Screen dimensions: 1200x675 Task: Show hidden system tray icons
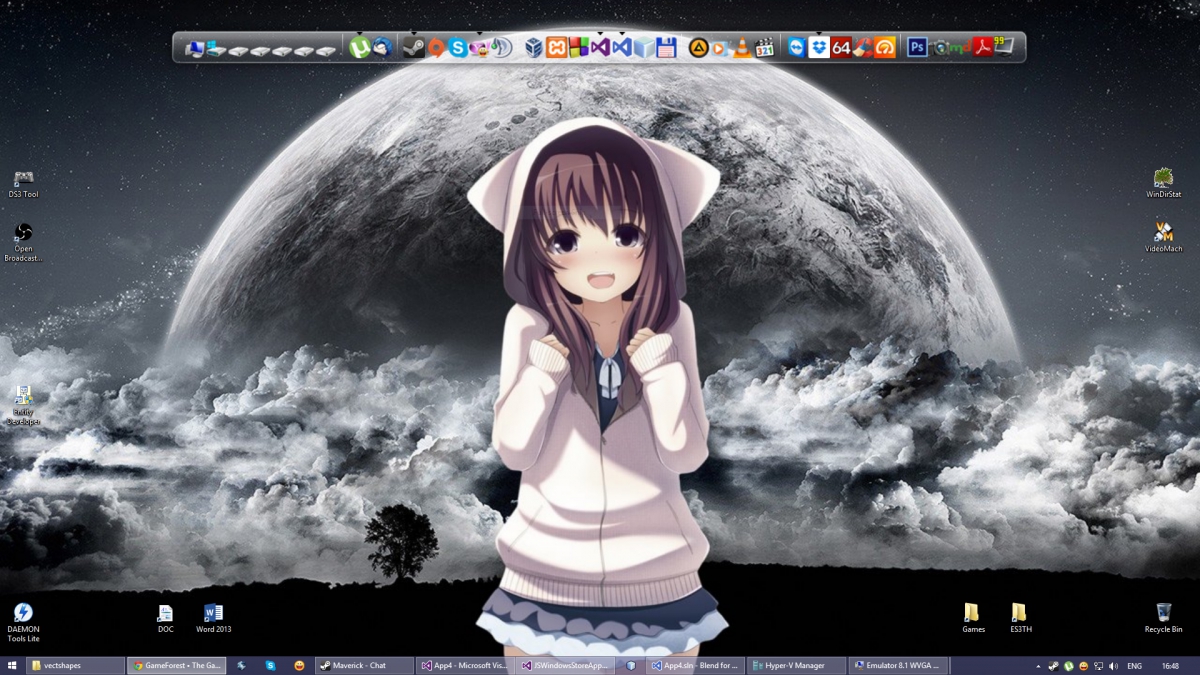[1038, 666]
